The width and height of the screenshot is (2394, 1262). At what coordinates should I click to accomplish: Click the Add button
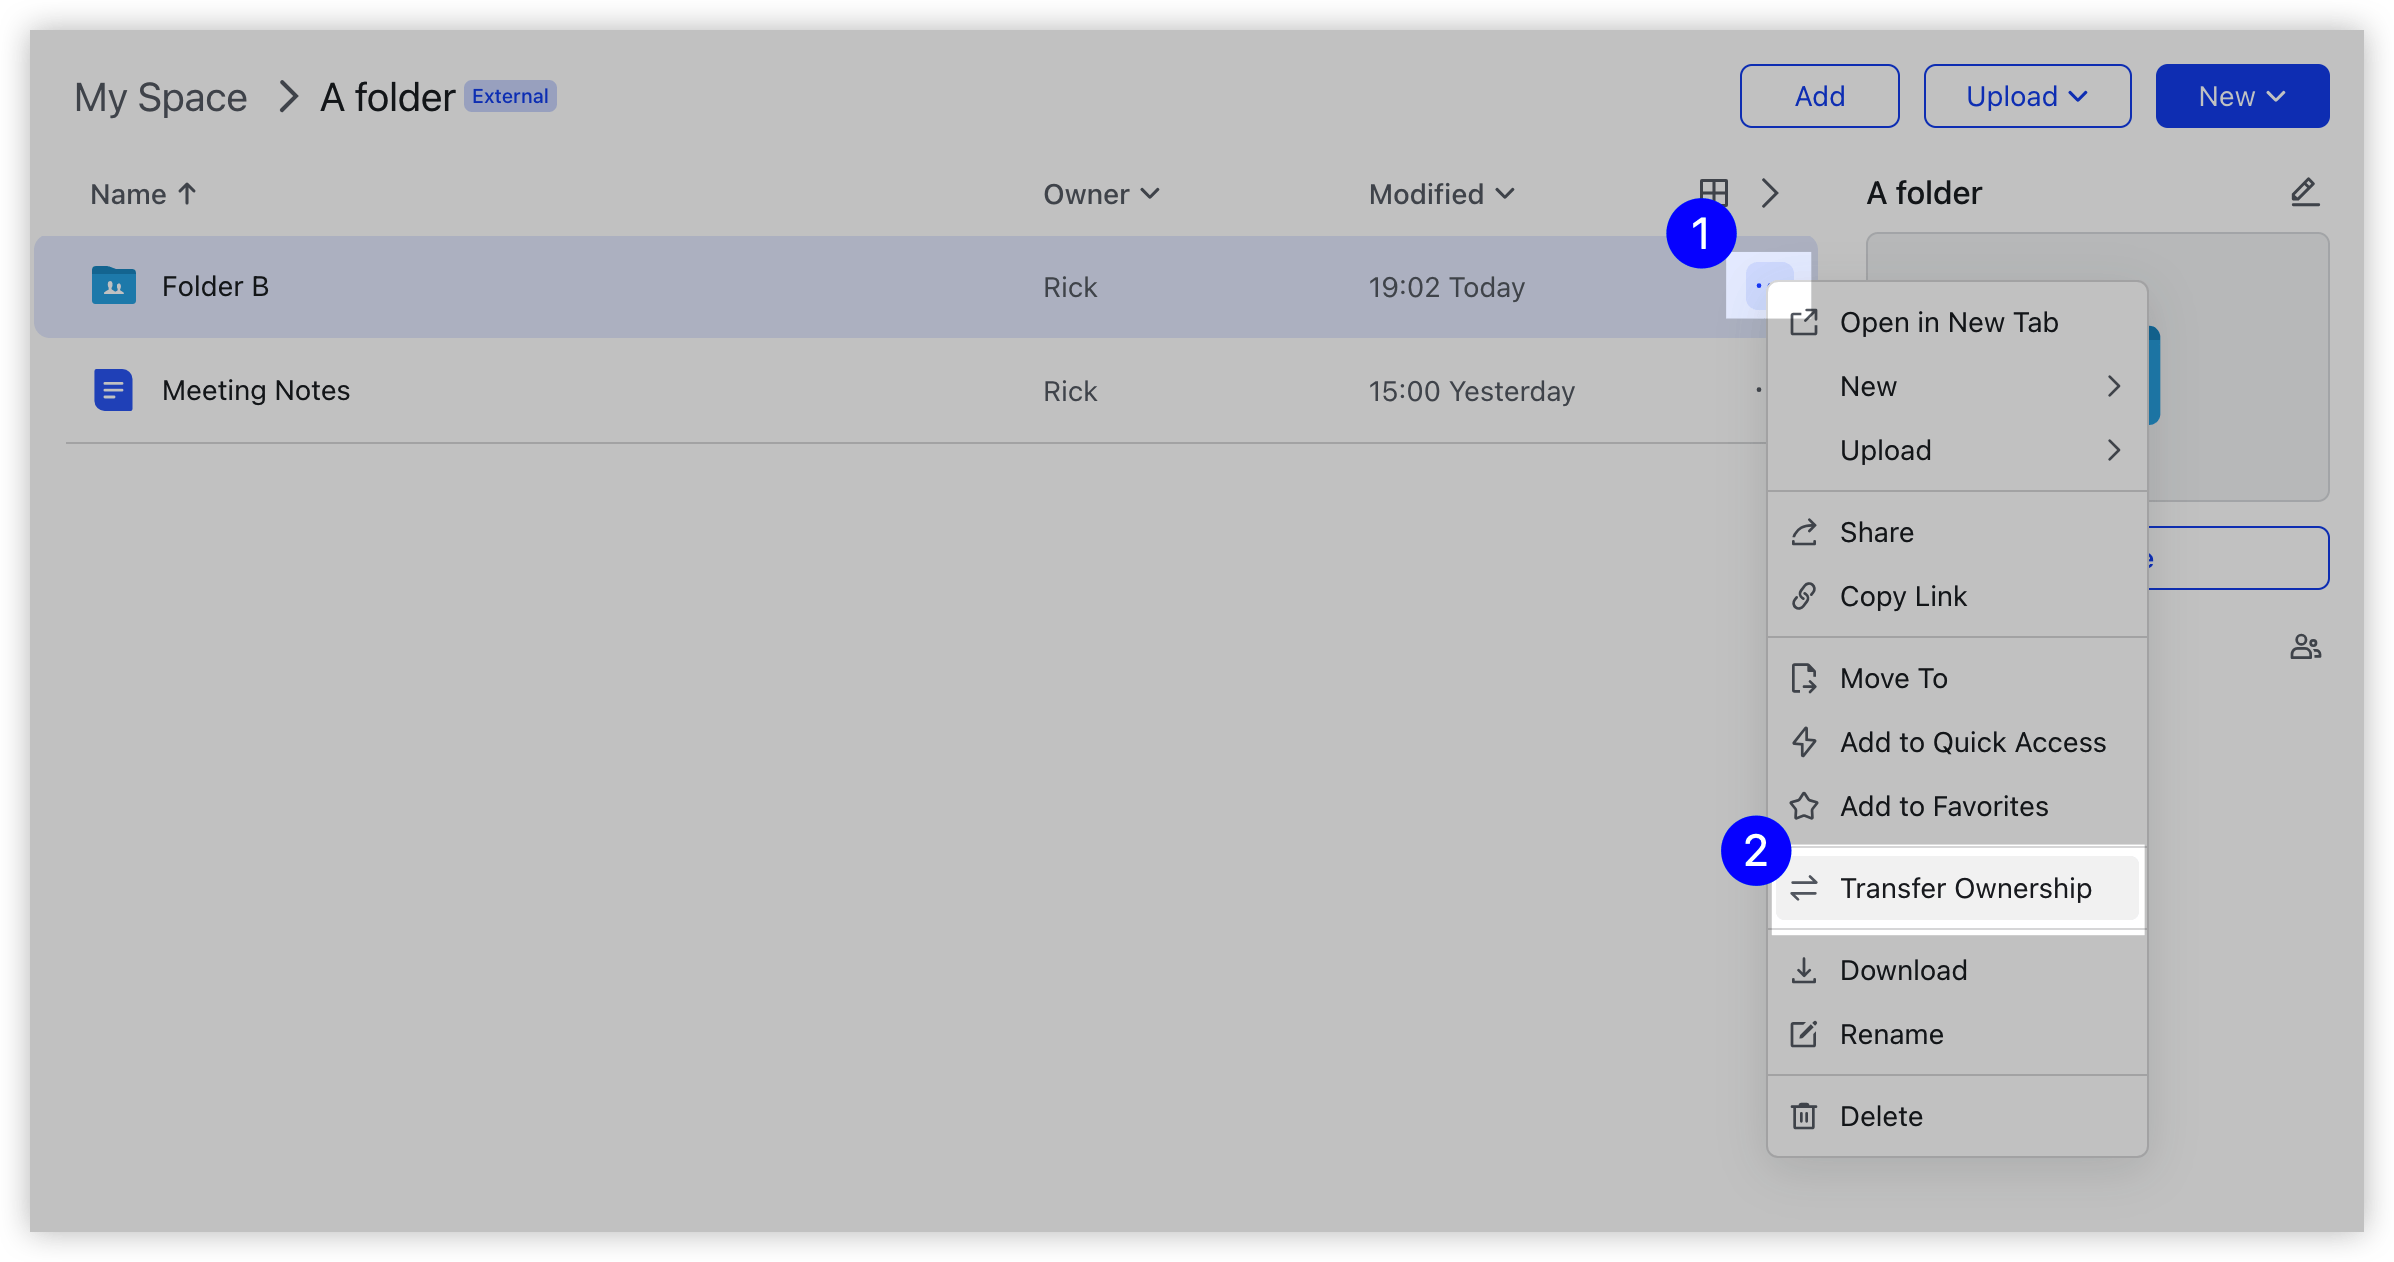pos(1819,96)
